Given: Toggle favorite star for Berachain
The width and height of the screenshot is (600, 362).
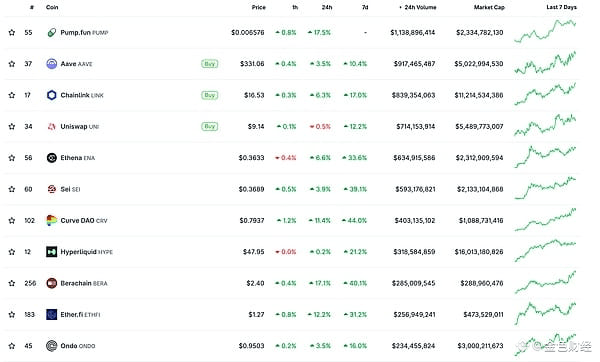Looking at the screenshot, I should 12,283.
